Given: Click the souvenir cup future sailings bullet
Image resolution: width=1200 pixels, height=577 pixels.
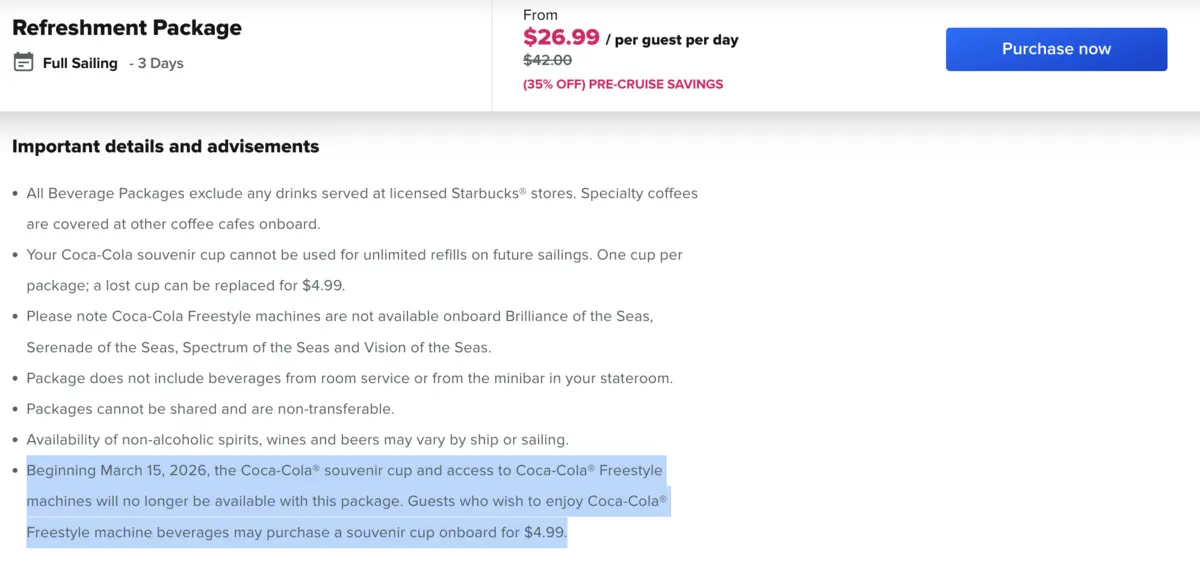Looking at the screenshot, I should (x=354, y=255).
